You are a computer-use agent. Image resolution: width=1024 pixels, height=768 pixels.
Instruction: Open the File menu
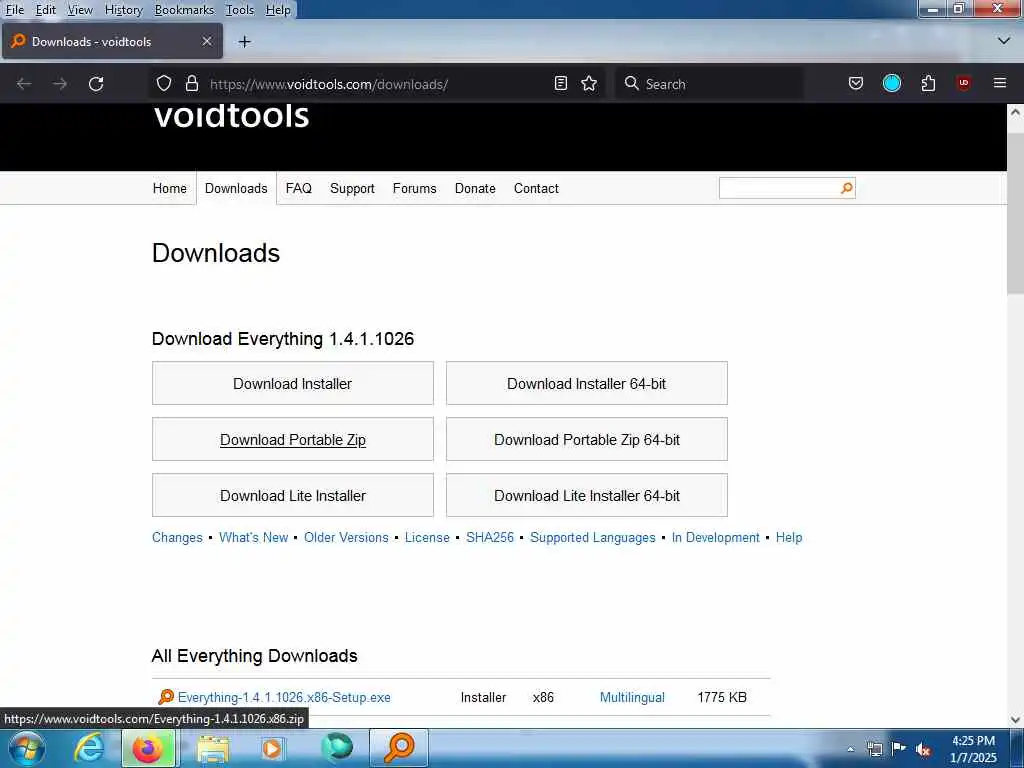[15, 10]
